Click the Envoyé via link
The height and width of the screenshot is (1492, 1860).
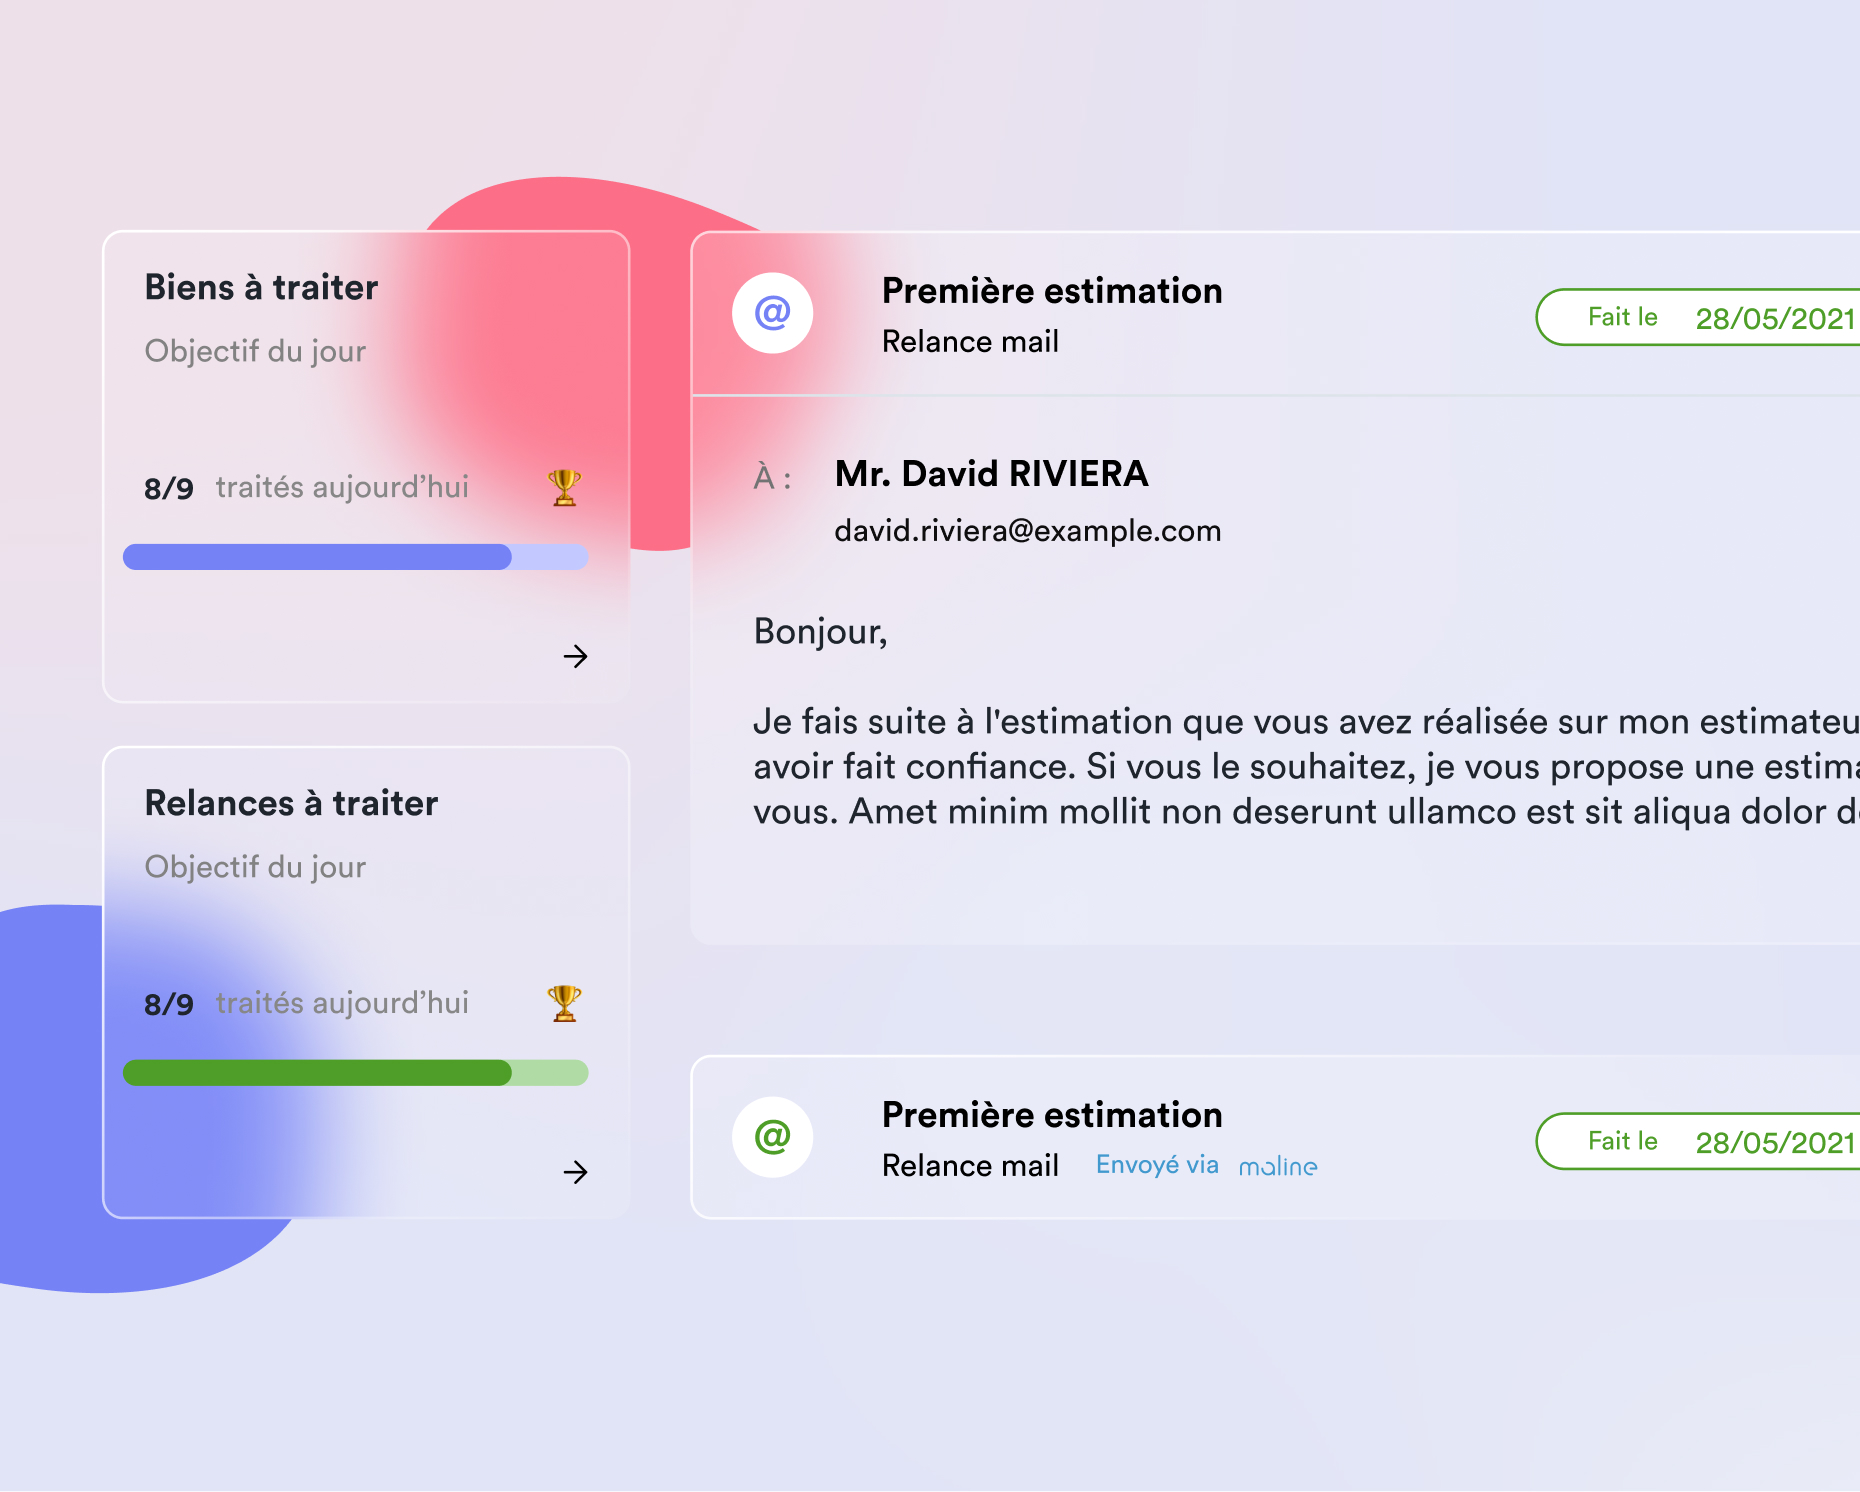pos(1157,1165)
